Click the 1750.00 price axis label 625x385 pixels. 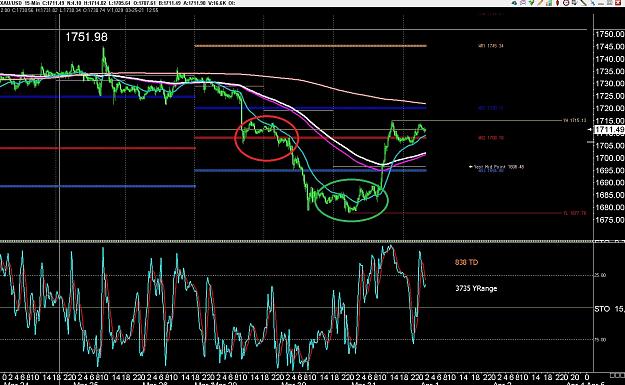pos(609,34)
